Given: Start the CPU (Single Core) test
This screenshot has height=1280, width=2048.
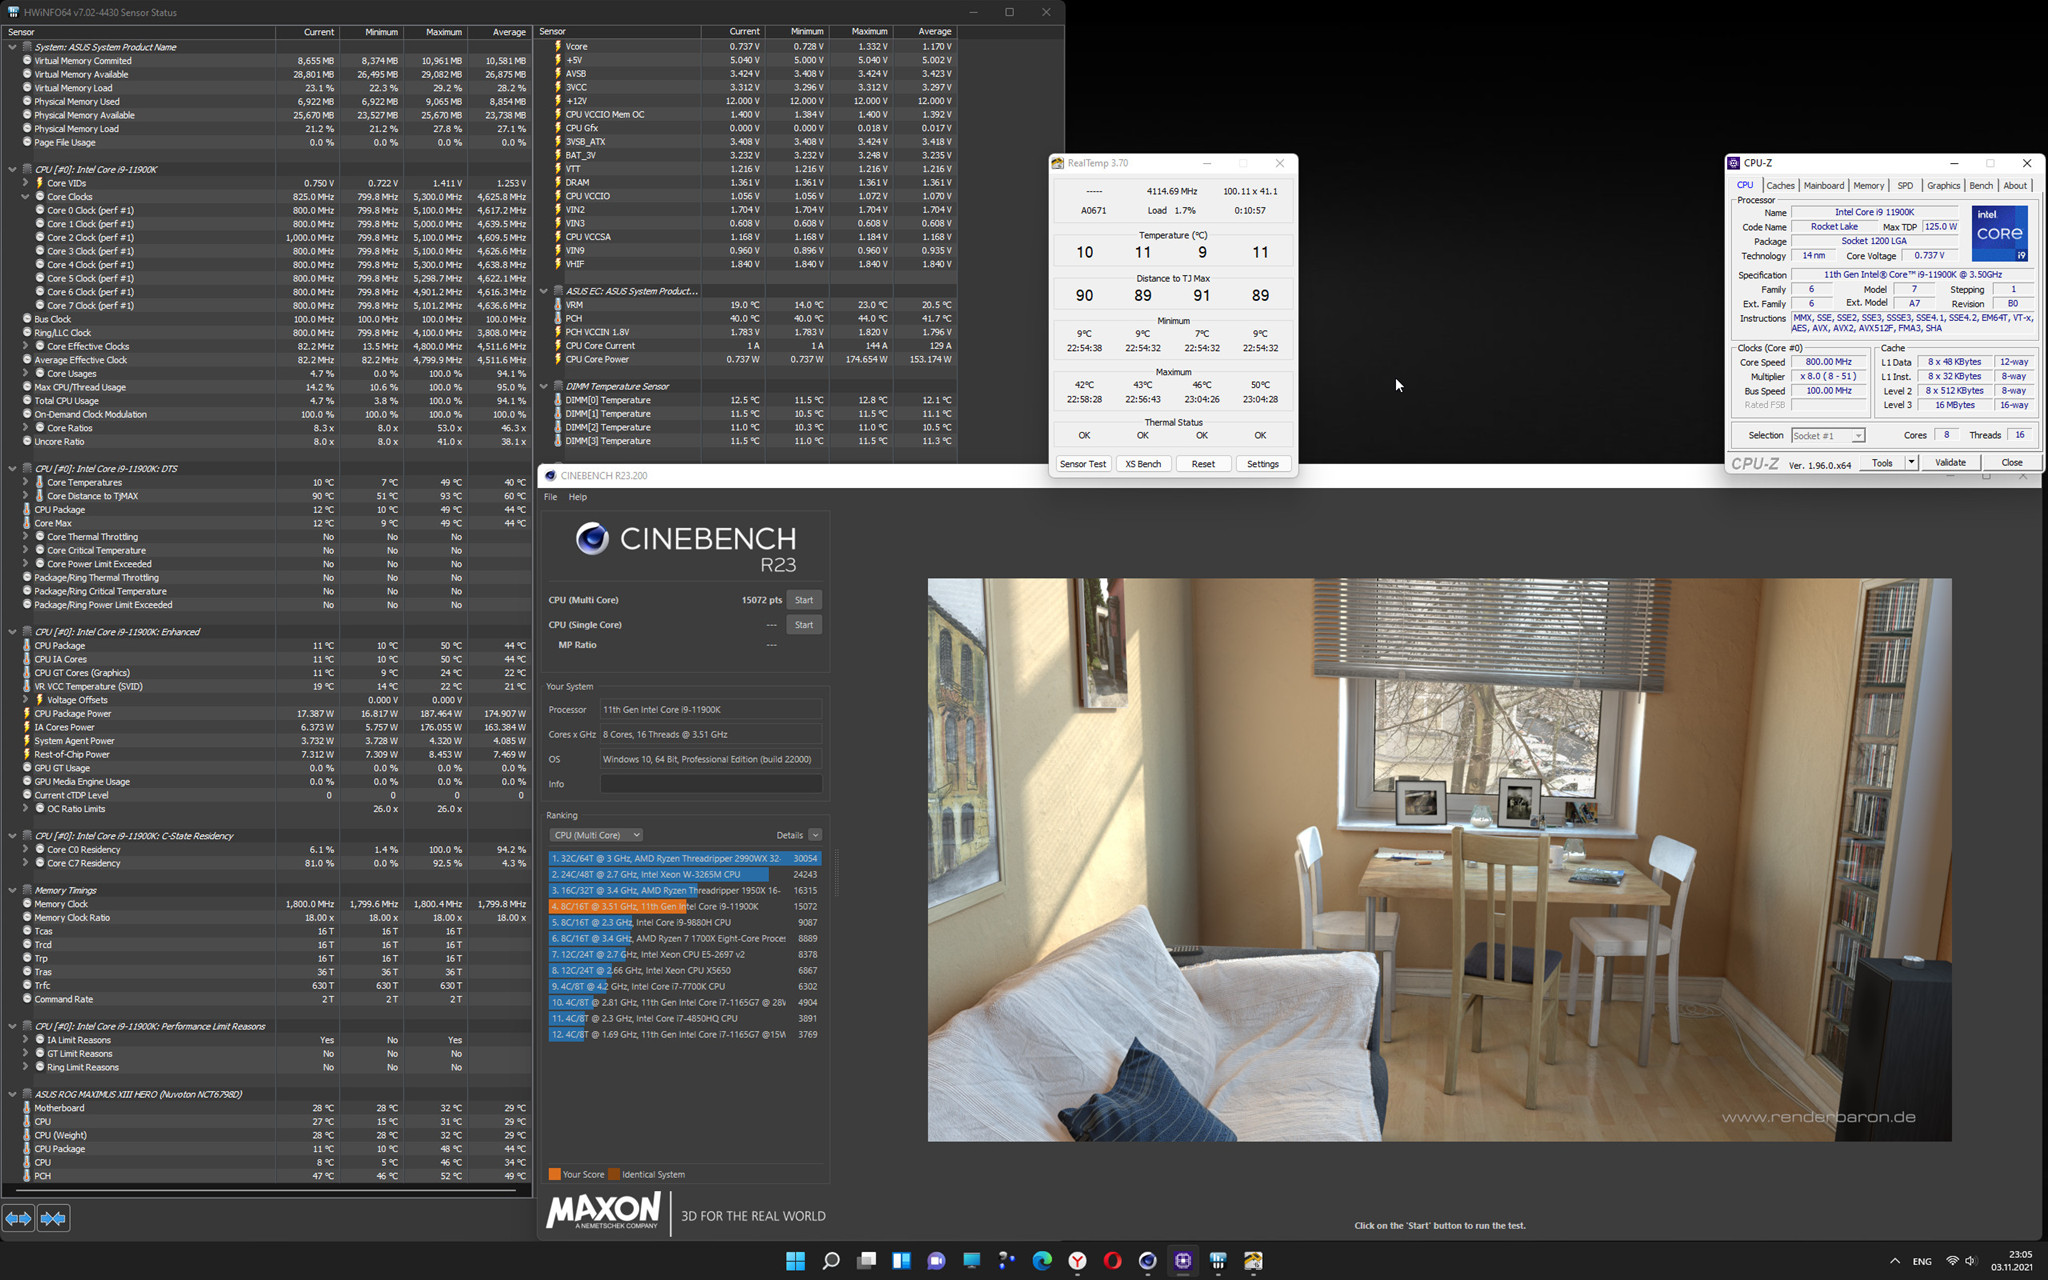Looking at the screenshot, I should click(803, 625).
